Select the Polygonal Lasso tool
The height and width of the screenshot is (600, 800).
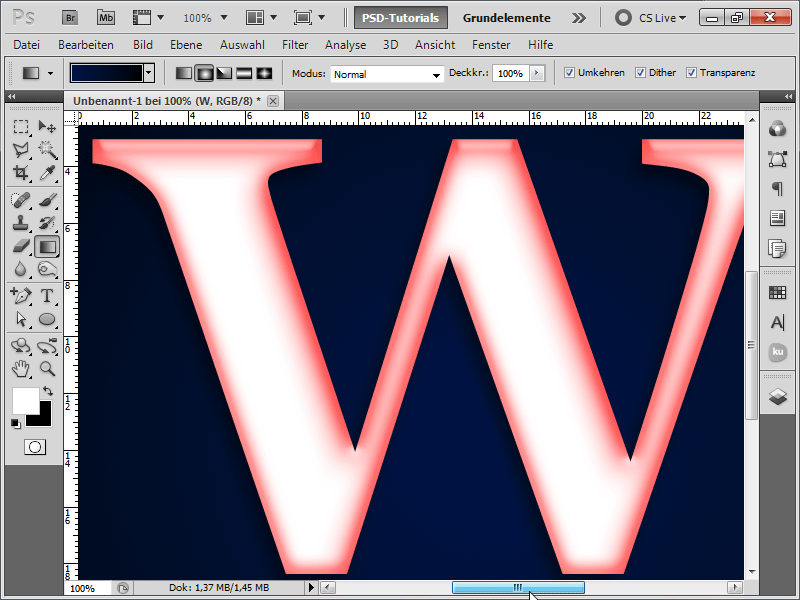coord(21,149)
